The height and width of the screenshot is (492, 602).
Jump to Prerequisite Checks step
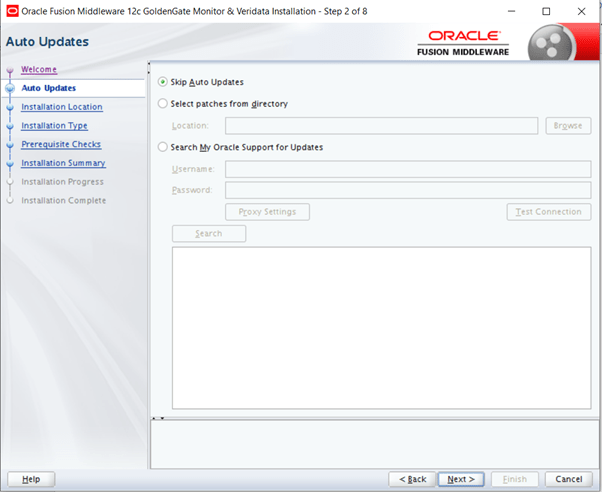click(x=60, y=144)
